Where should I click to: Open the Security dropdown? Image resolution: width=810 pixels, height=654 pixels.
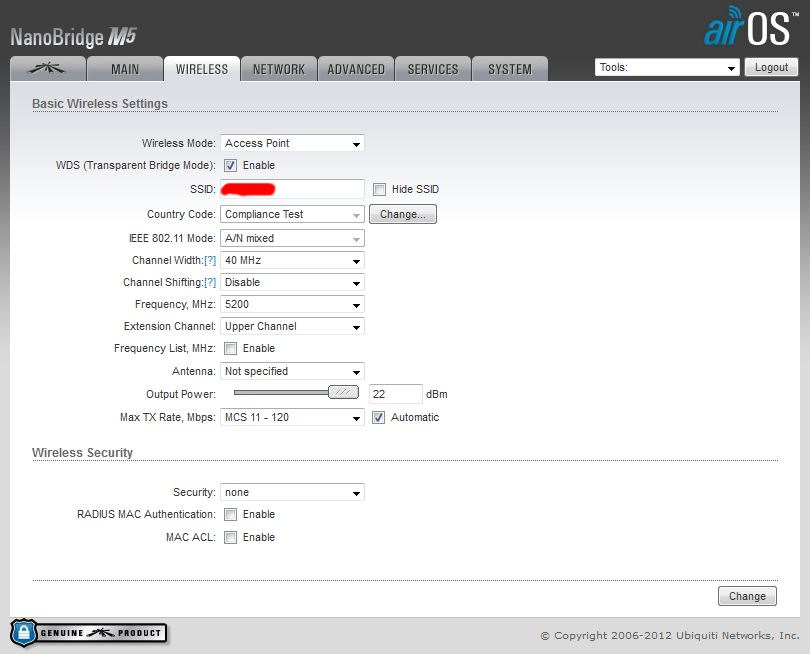[292, 492]
